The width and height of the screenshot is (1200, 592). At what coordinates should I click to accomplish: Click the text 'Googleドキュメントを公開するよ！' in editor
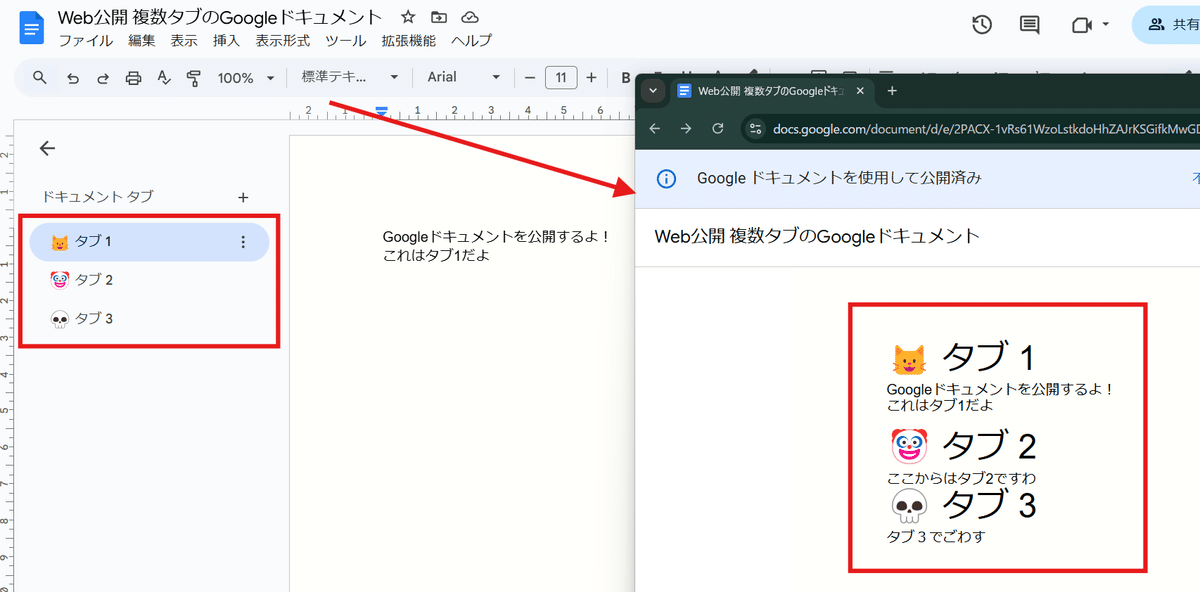[x=497, y=237]
